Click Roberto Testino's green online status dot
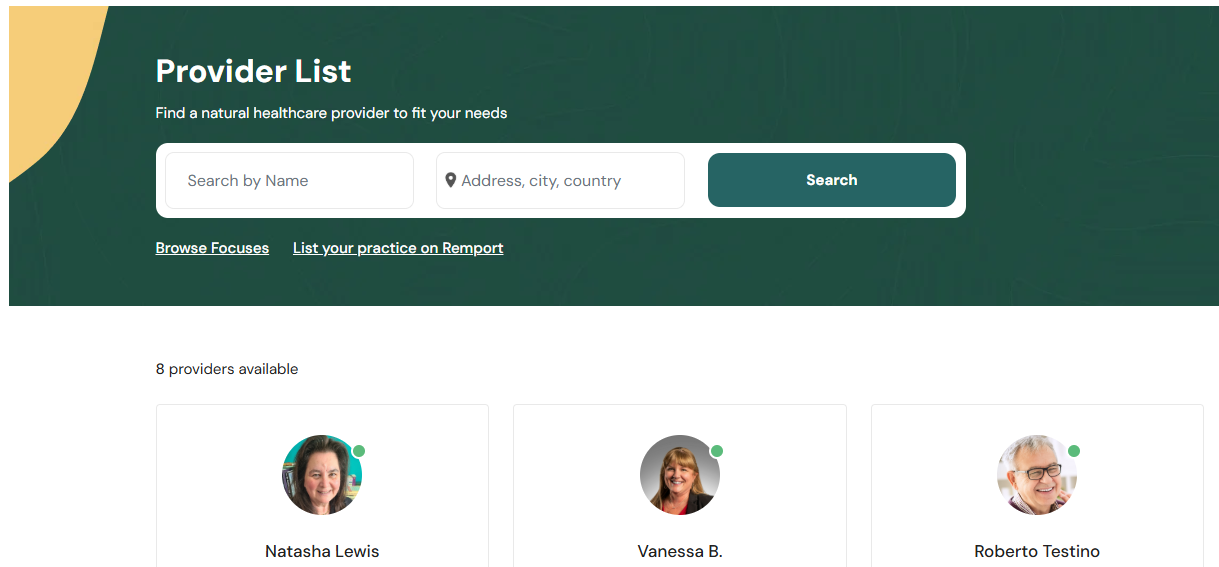This screenshot has height=567, width=1219. [x=1074, y=451]
